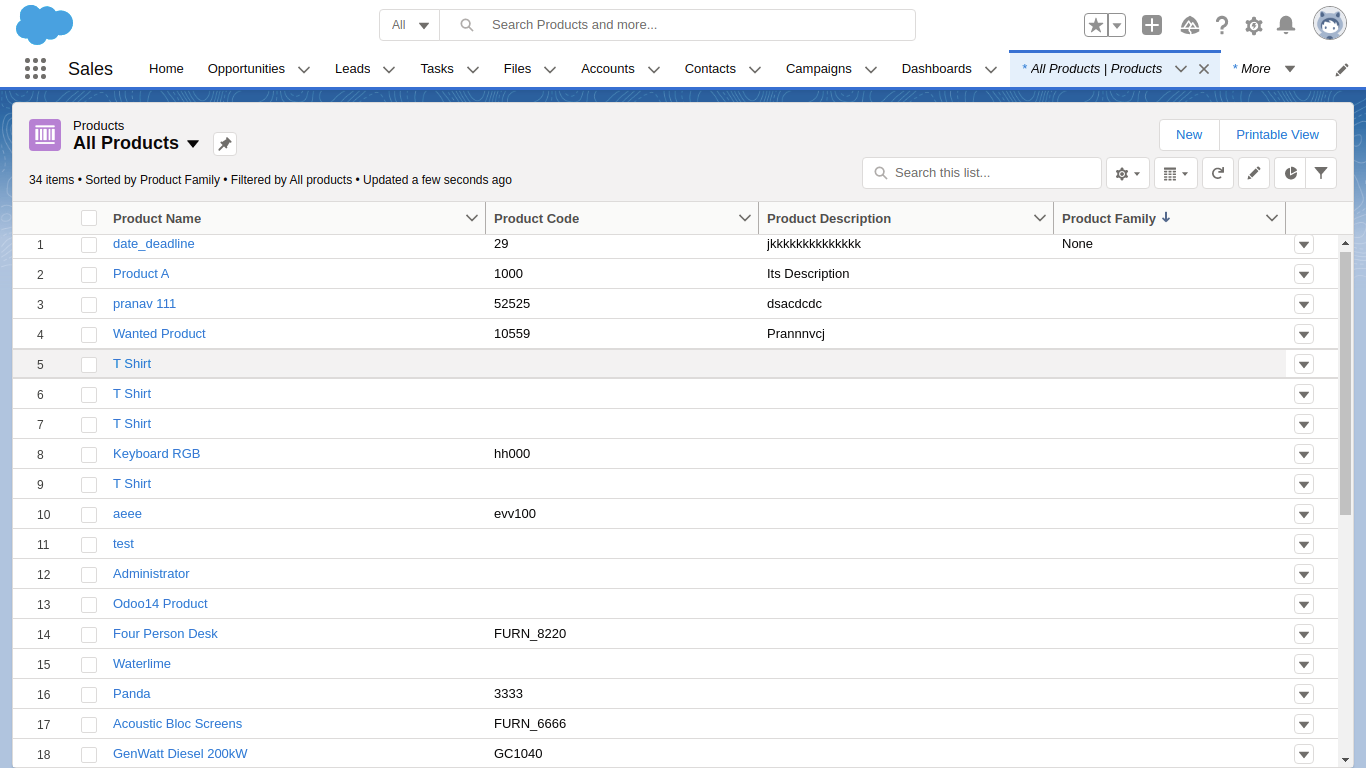Tick the select-all checkbox in header
This screenshot has width=1366, height=768.
(89, 218)
